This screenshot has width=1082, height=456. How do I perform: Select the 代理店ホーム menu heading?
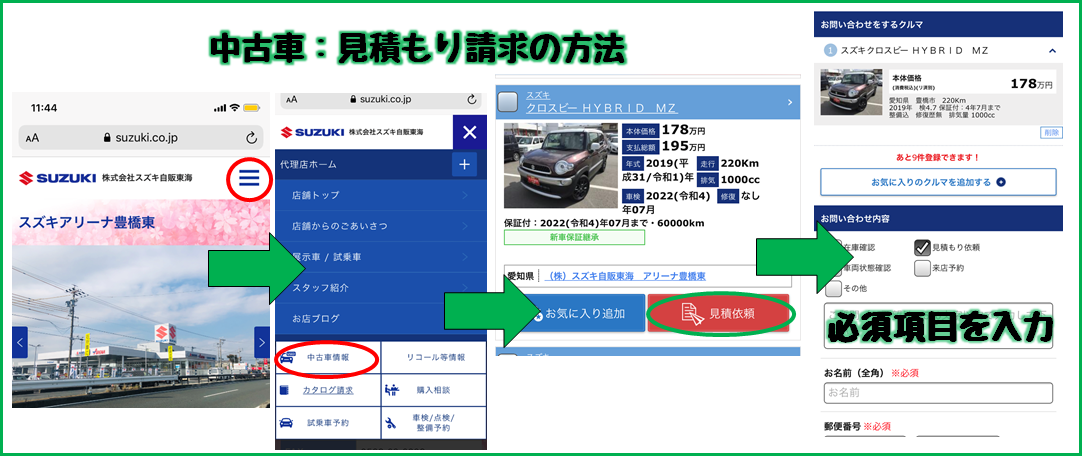tap(308, 164)
